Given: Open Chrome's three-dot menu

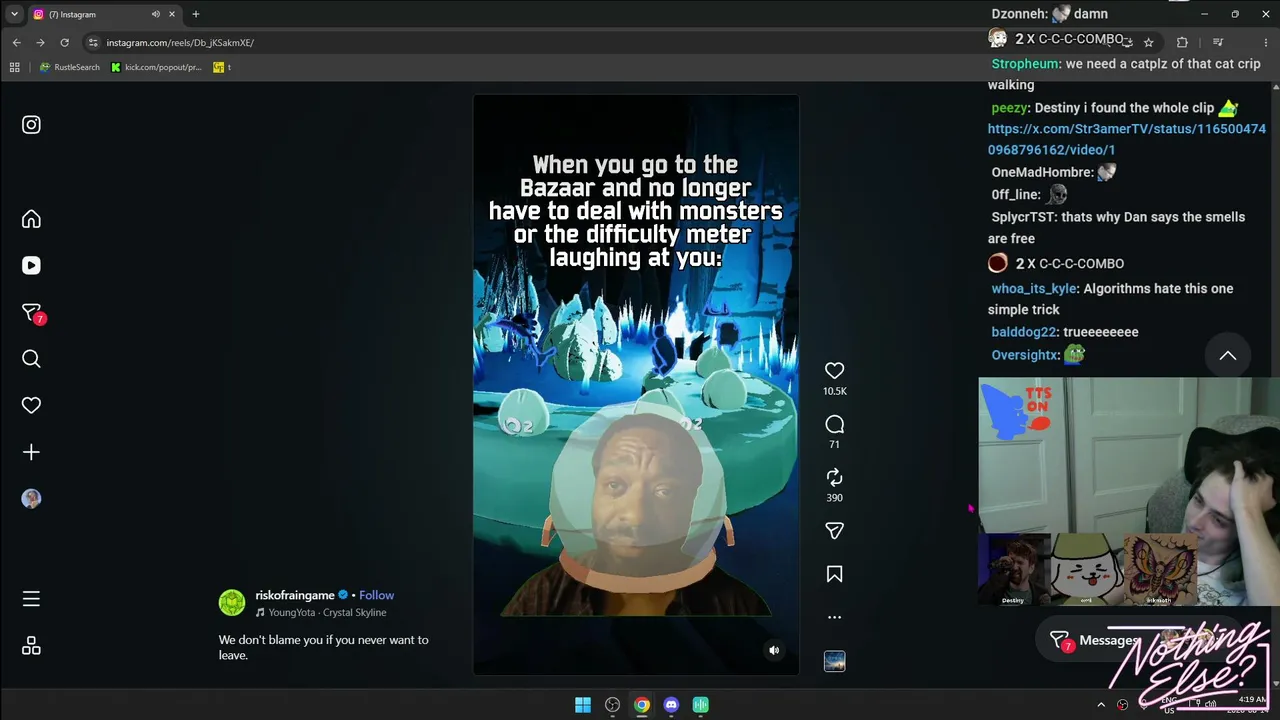Looking at the screenshot, I should [x=1265, y=42].
